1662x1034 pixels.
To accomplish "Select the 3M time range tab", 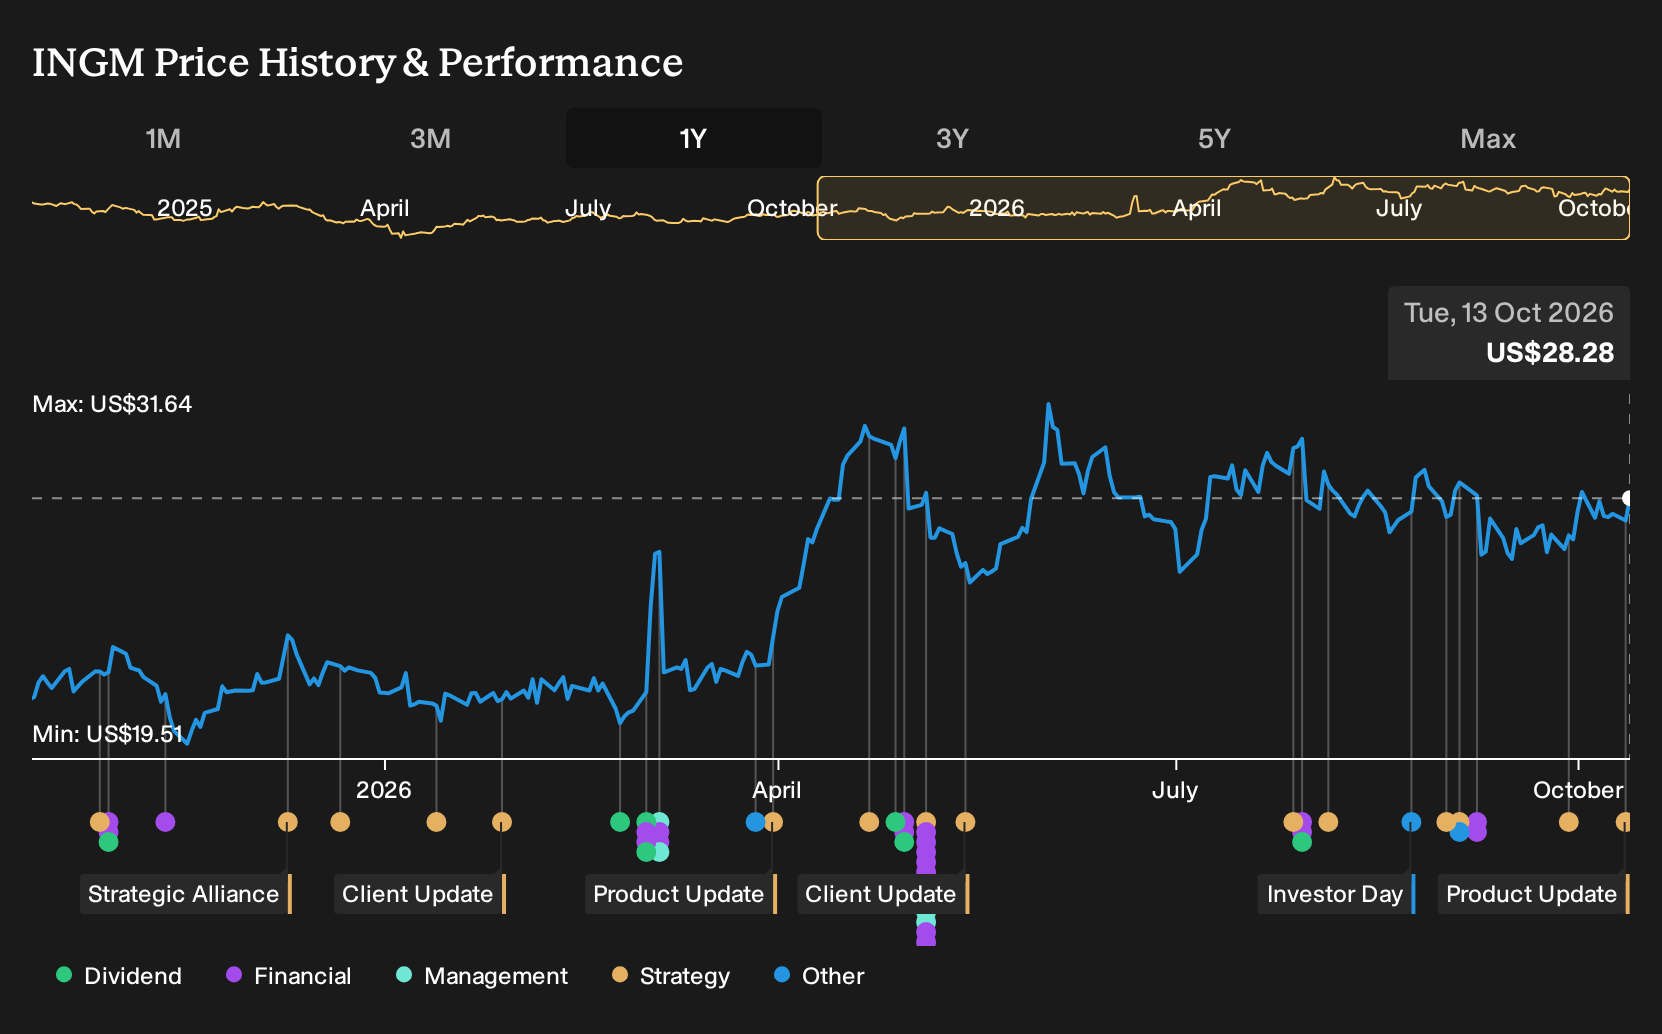I will click(x=430, y=138).
